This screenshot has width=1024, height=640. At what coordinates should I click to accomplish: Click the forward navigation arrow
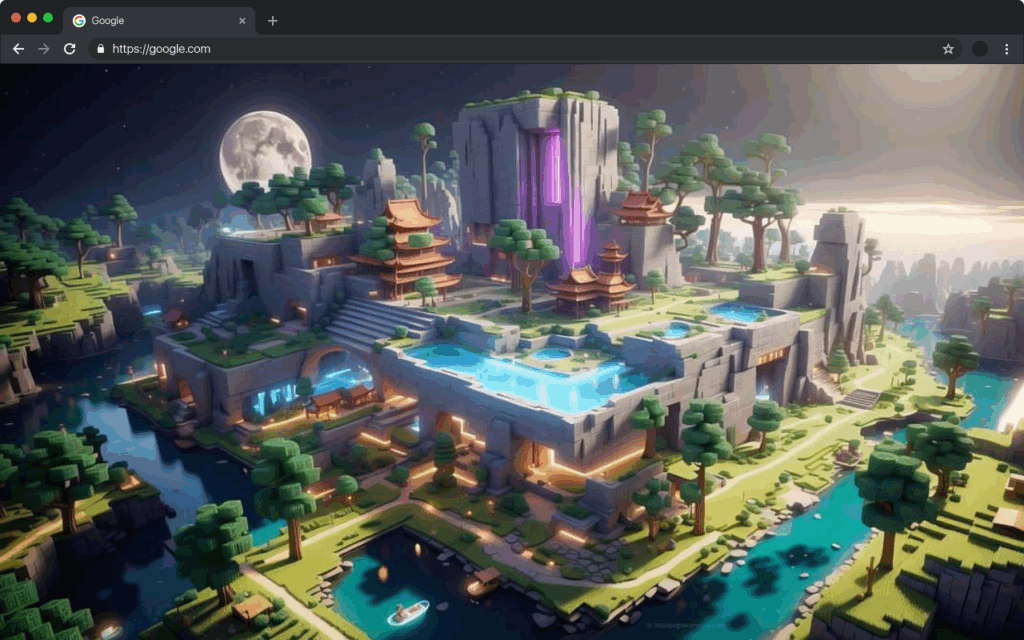point(43,48)
